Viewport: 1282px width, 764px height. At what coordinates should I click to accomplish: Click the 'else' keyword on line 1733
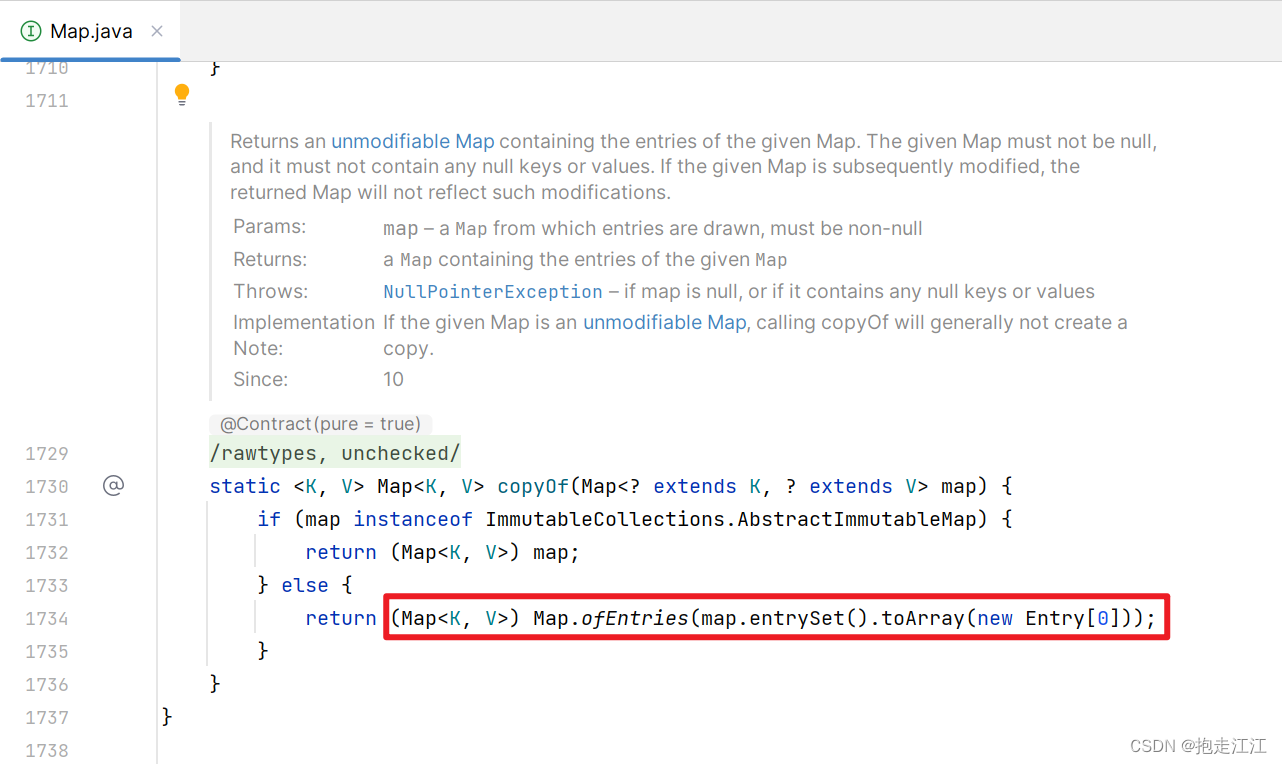pos(305,585)
